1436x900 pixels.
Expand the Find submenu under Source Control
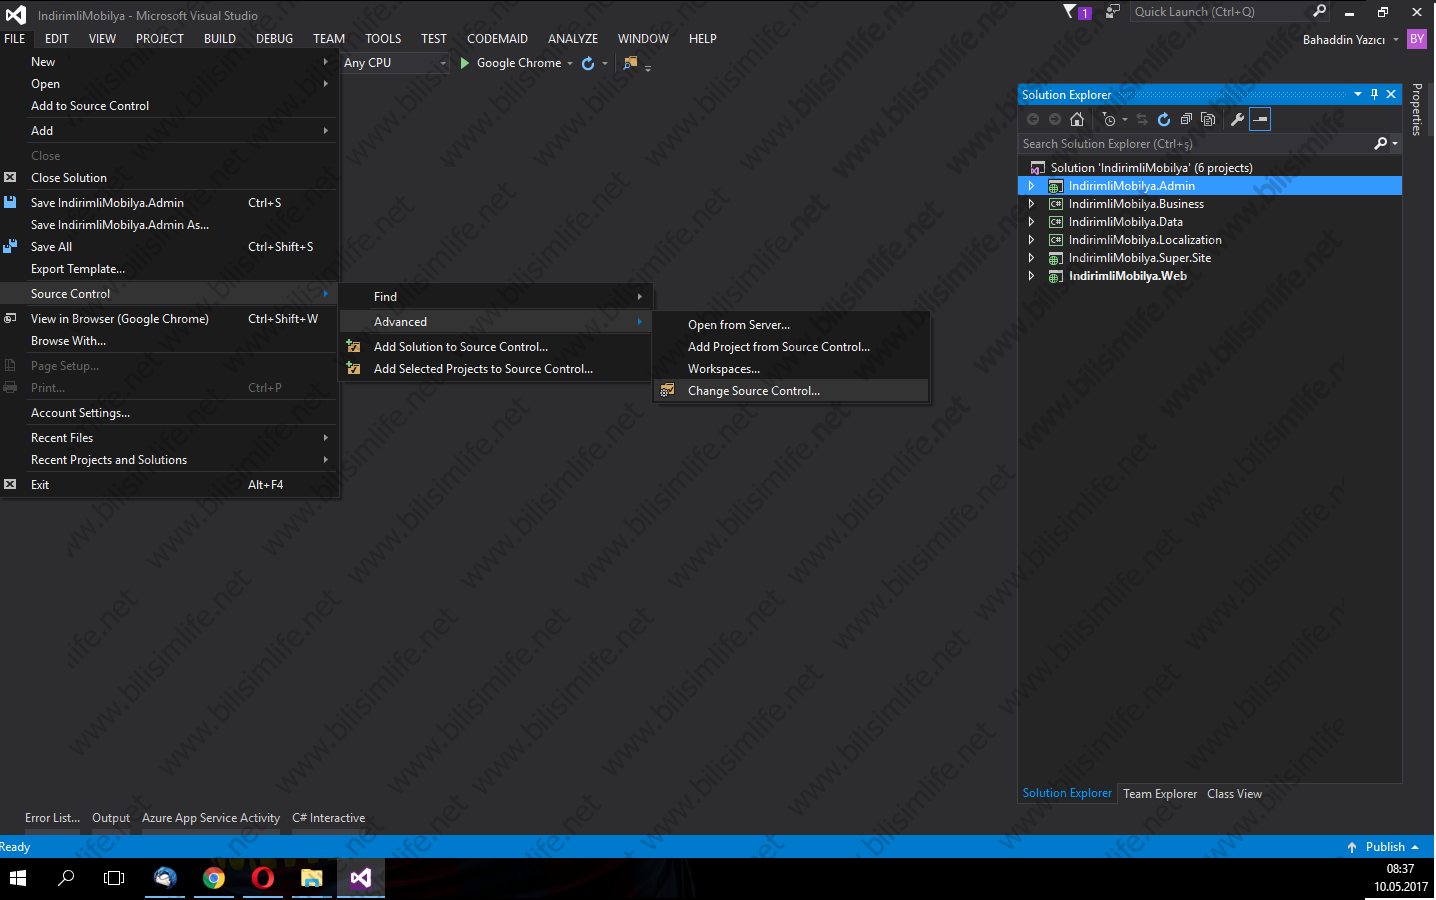[x=496, y=297]
